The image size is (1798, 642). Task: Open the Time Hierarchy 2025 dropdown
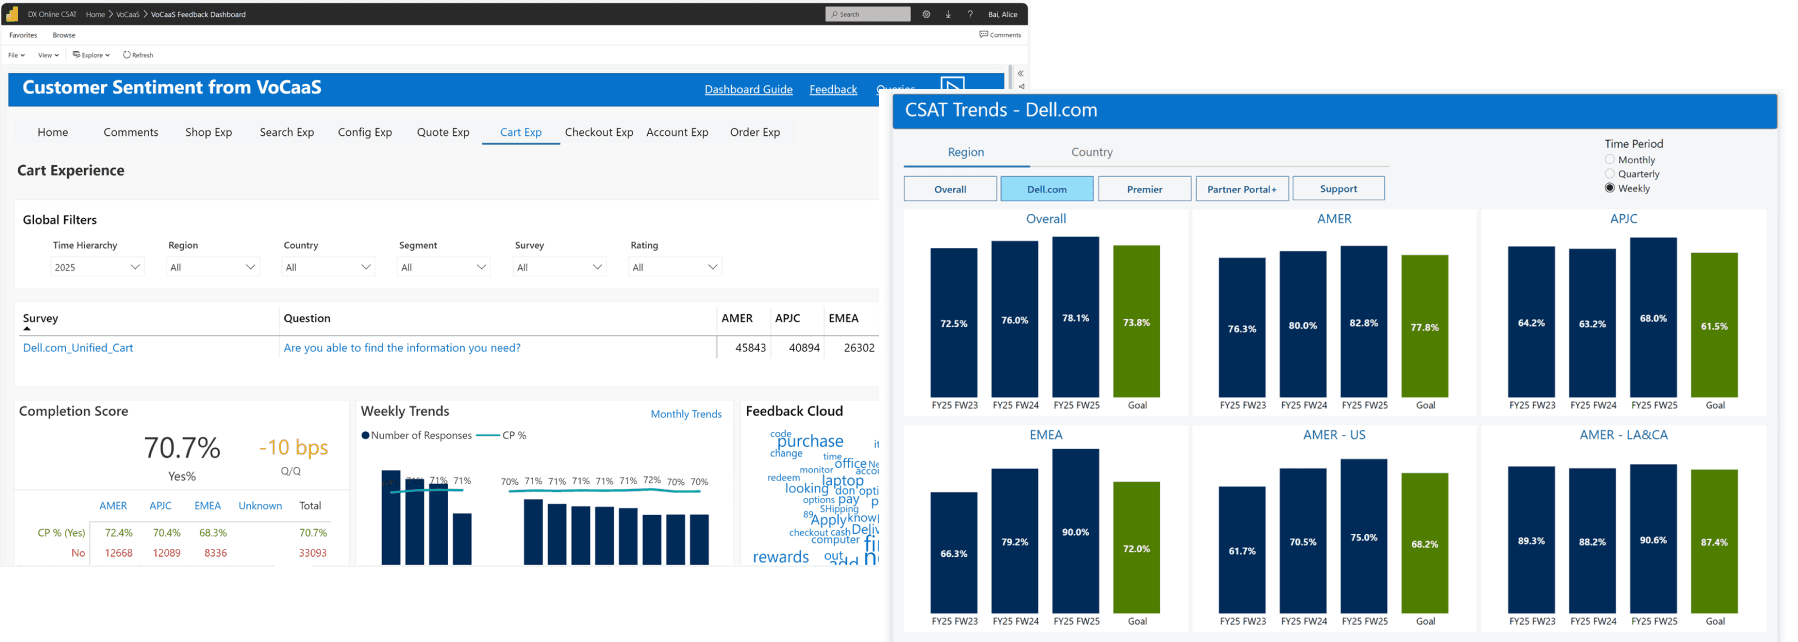point(98,267)
